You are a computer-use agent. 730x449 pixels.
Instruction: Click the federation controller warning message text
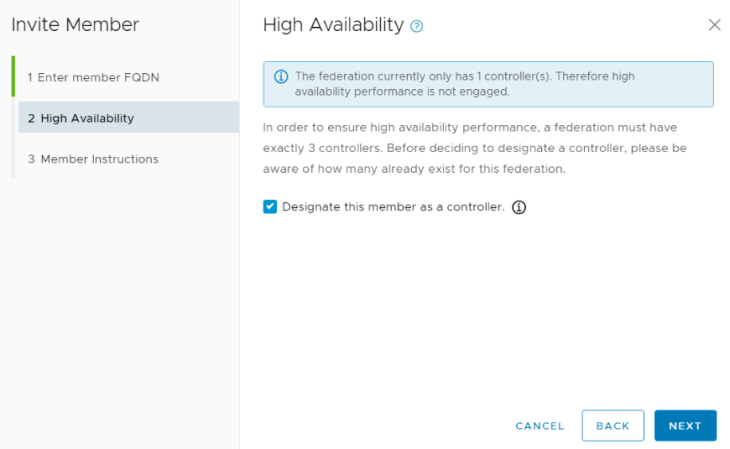[465, 84]
